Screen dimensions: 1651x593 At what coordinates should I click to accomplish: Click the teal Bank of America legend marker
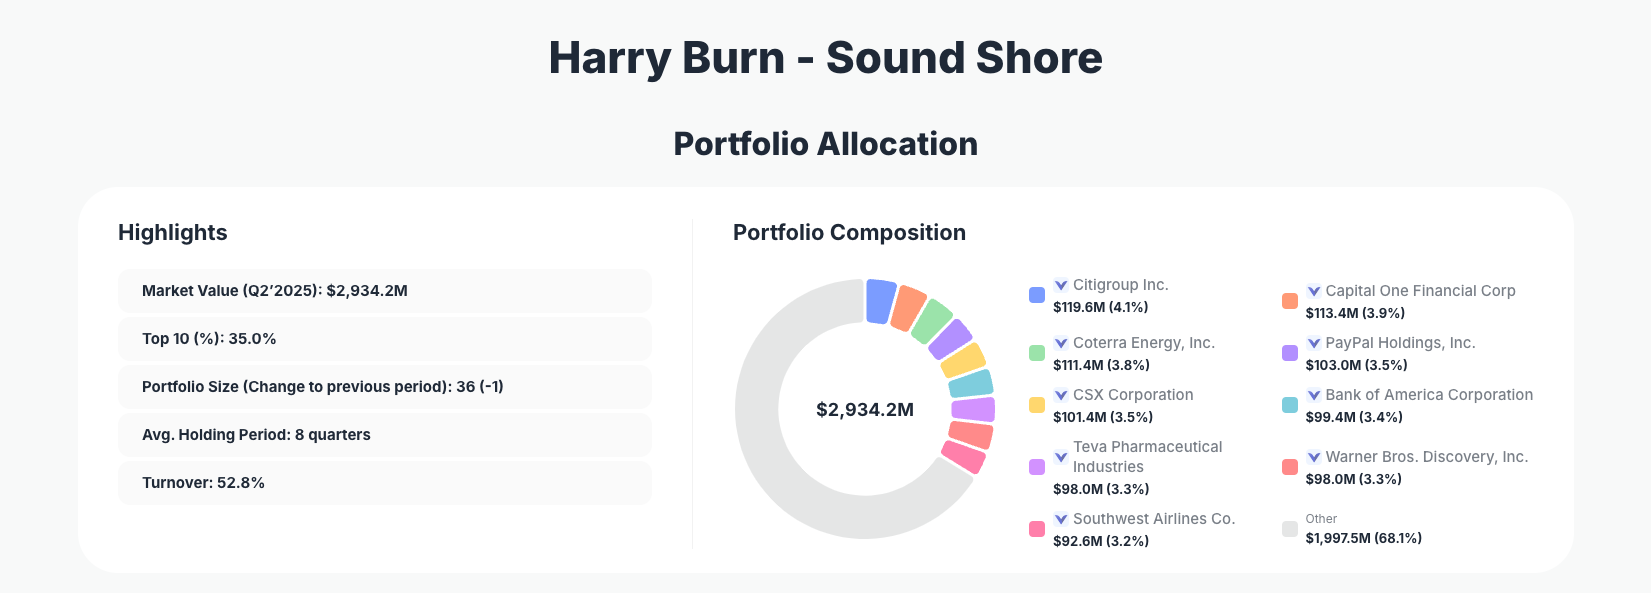point(1290,404)
